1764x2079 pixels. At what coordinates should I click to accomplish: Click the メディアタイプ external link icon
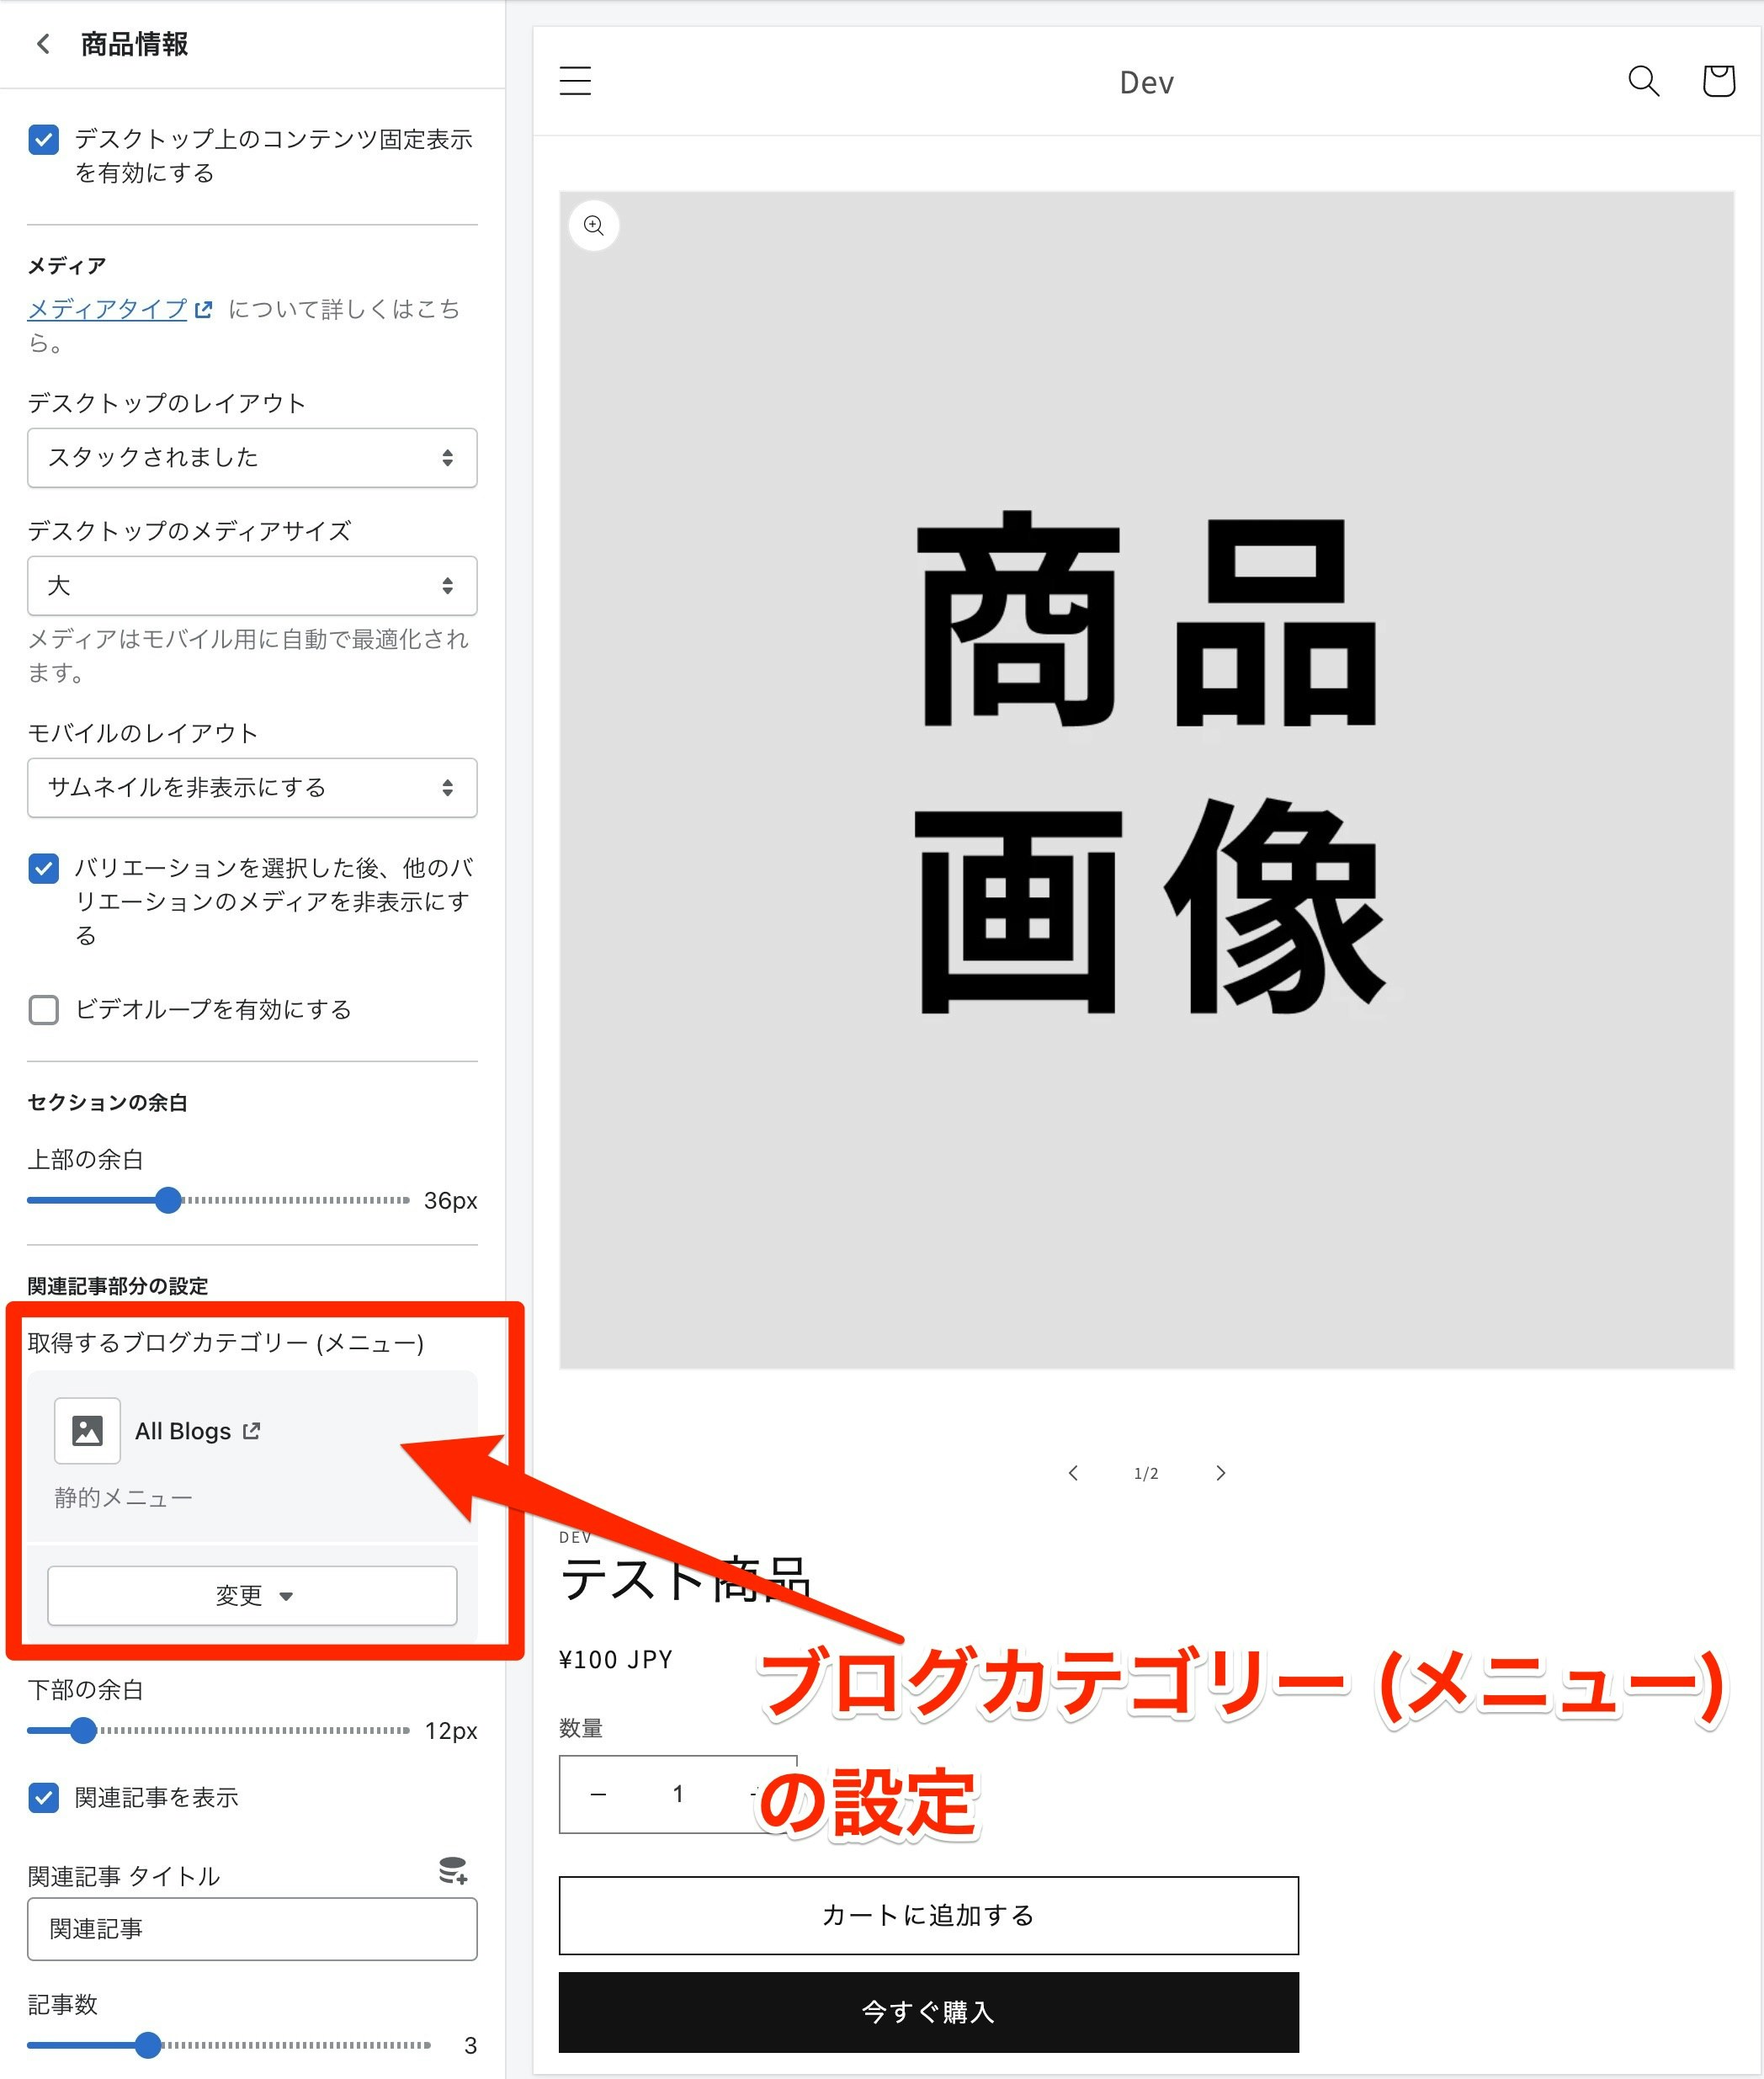(204, 310)
